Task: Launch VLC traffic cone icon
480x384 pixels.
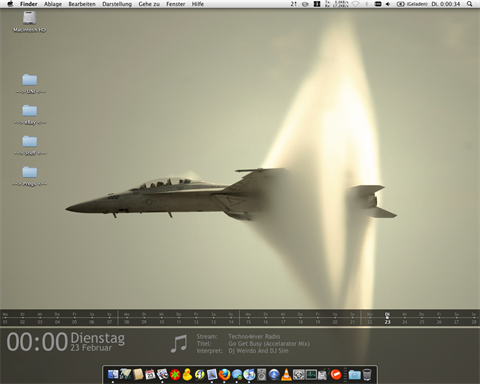Action: click(286, 375)
